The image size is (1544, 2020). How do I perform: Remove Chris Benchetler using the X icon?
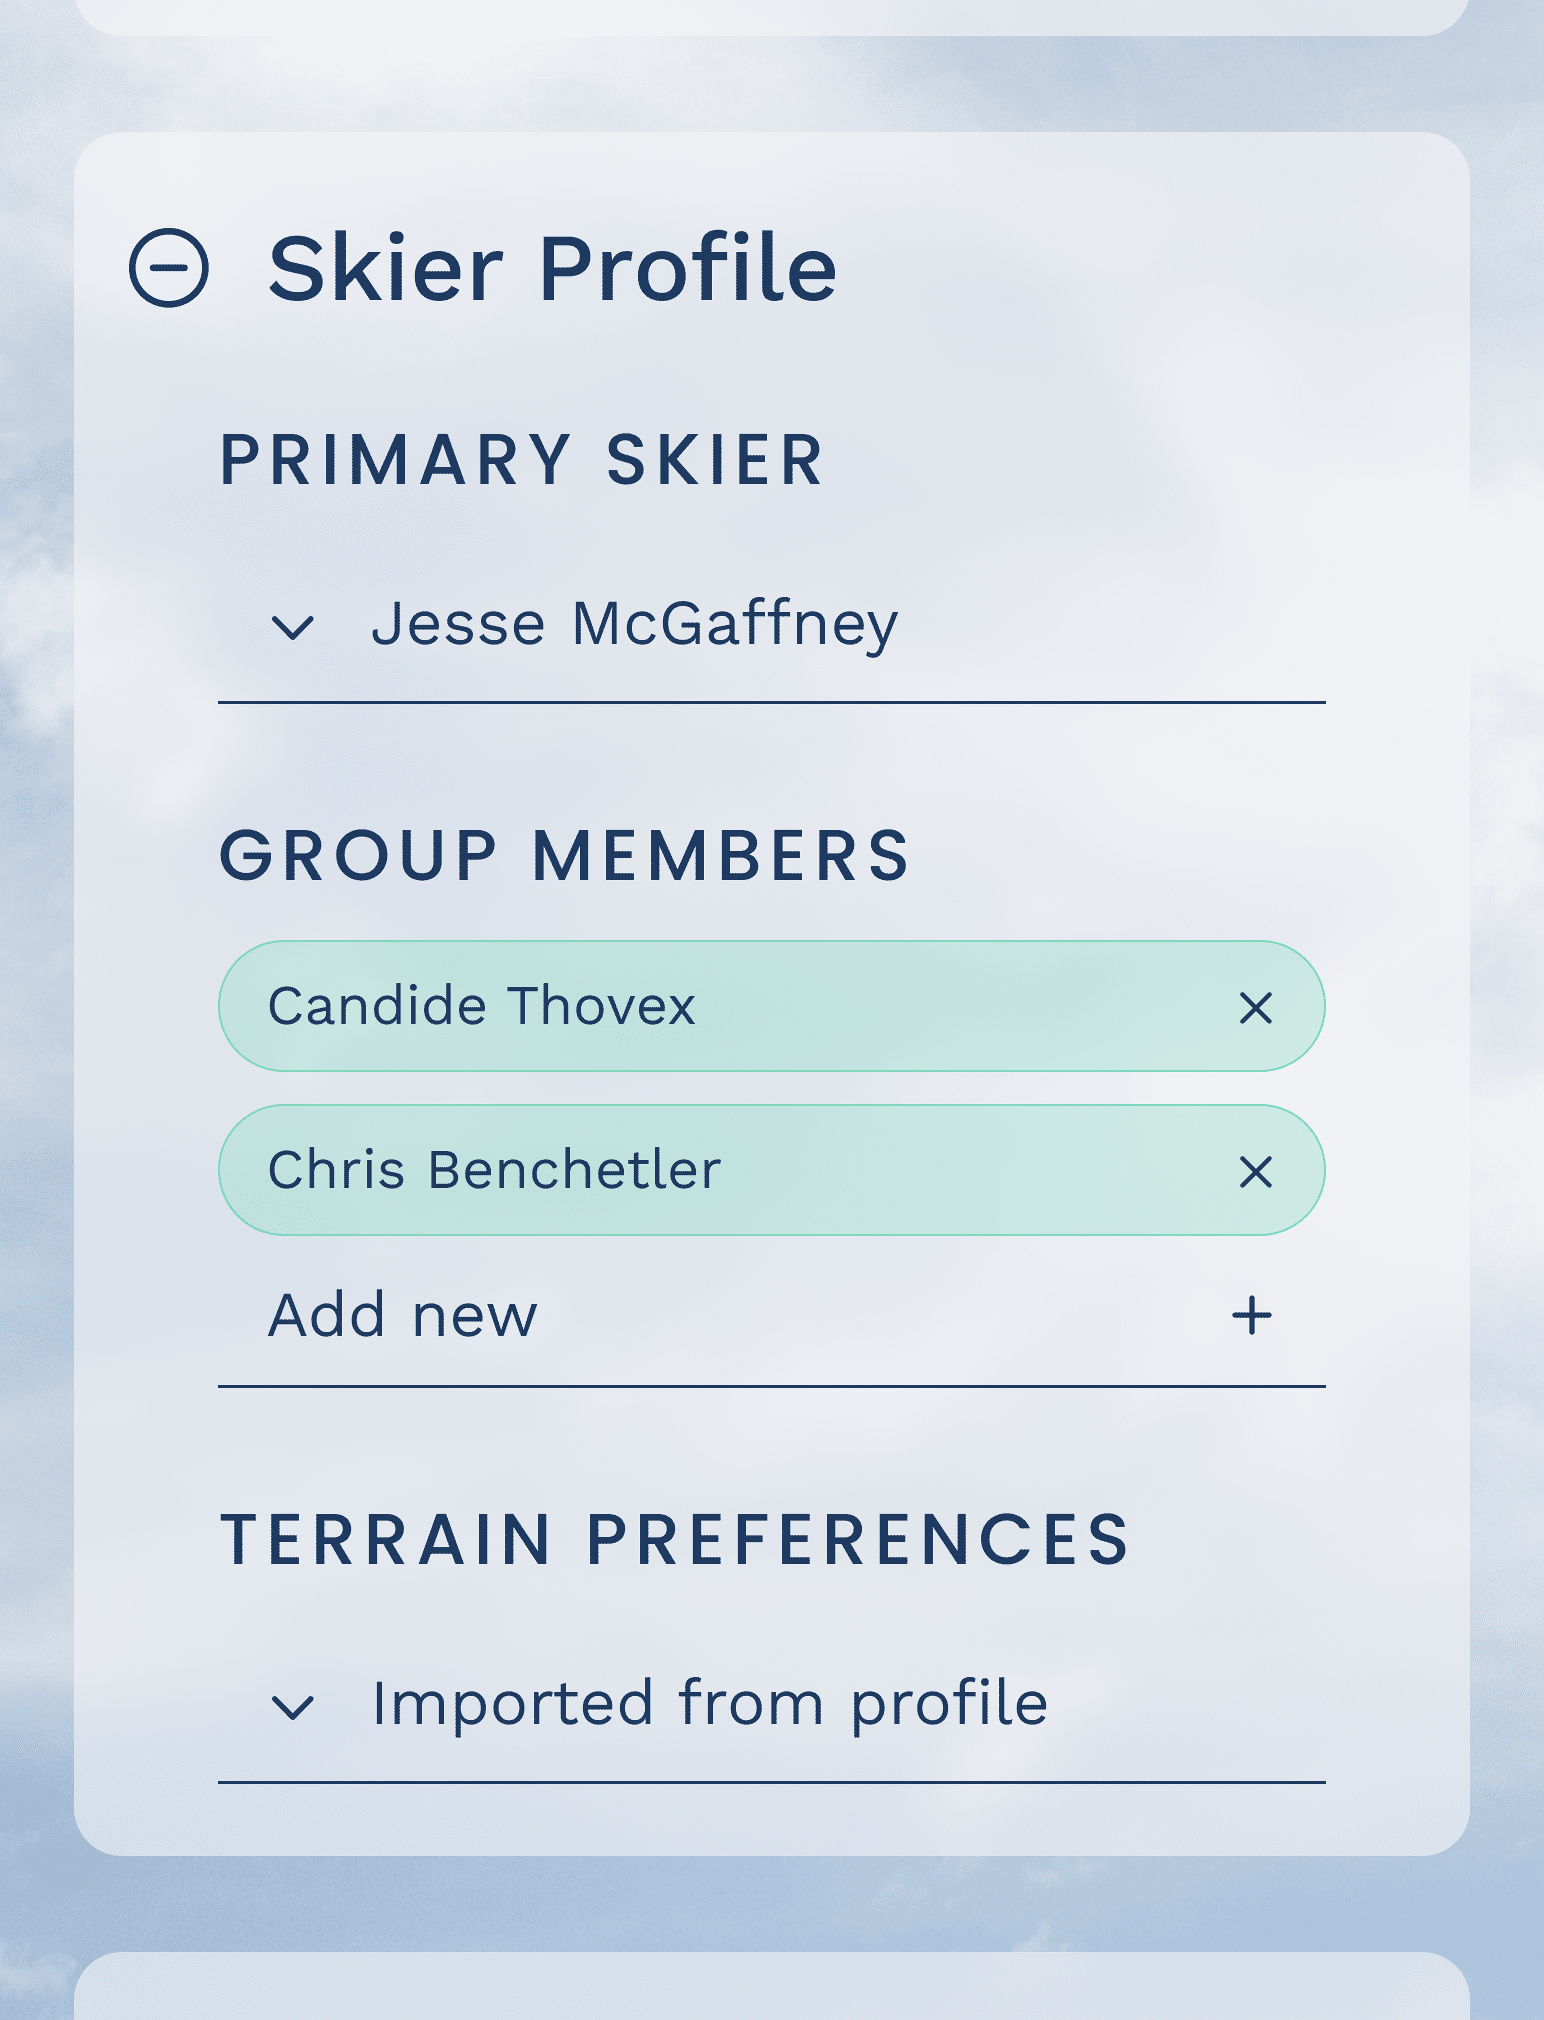[x=1255, y=1171]
